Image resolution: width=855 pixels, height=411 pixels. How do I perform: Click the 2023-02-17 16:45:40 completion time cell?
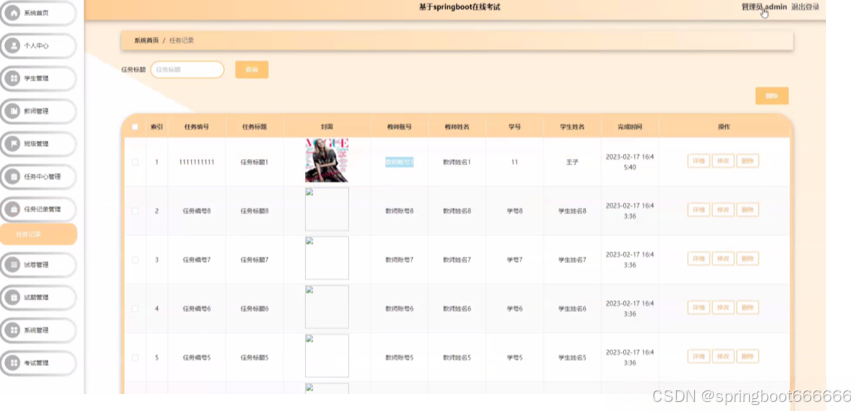tap(630, 162)
